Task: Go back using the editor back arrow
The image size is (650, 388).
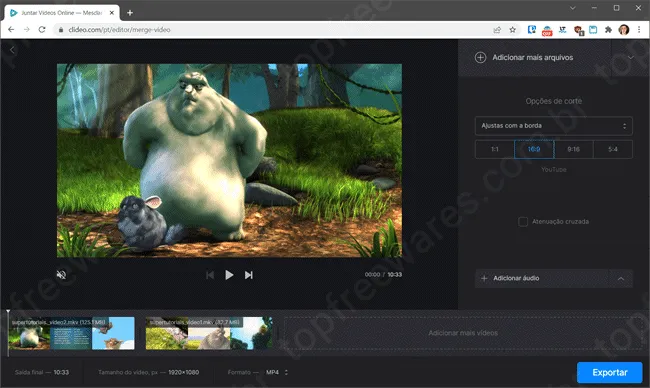Action: (12, 50)
